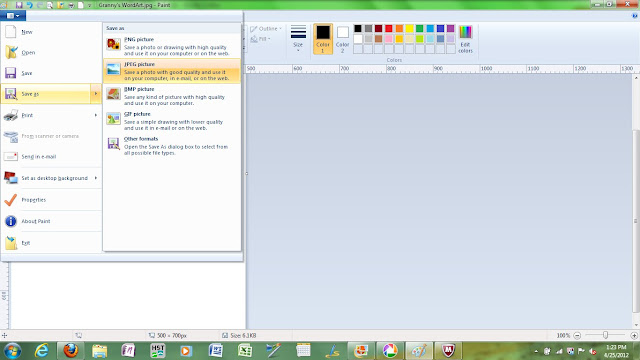Screen dimensions: 640x360
Task: Open Firefox from the taskbar
Action: pyautogui.click(x=71, y=351)
